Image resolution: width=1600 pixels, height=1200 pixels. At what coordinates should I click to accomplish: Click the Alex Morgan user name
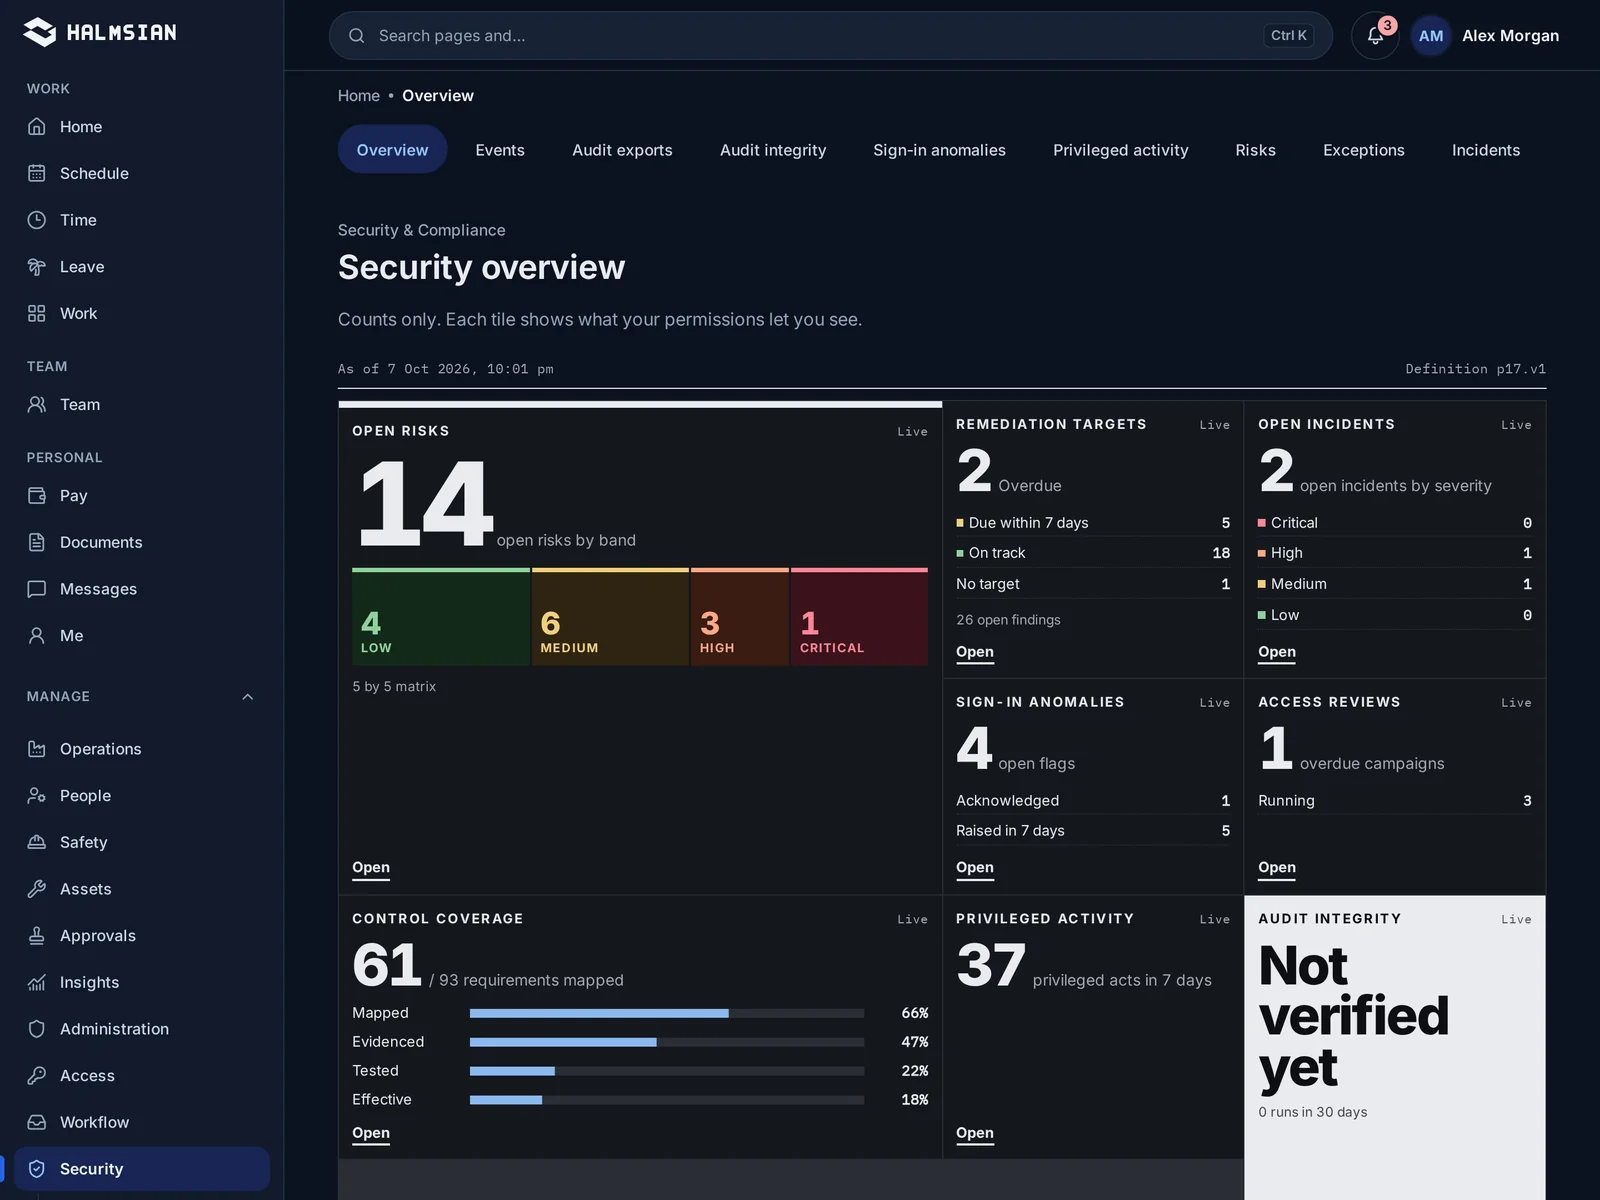[1510, 36]
